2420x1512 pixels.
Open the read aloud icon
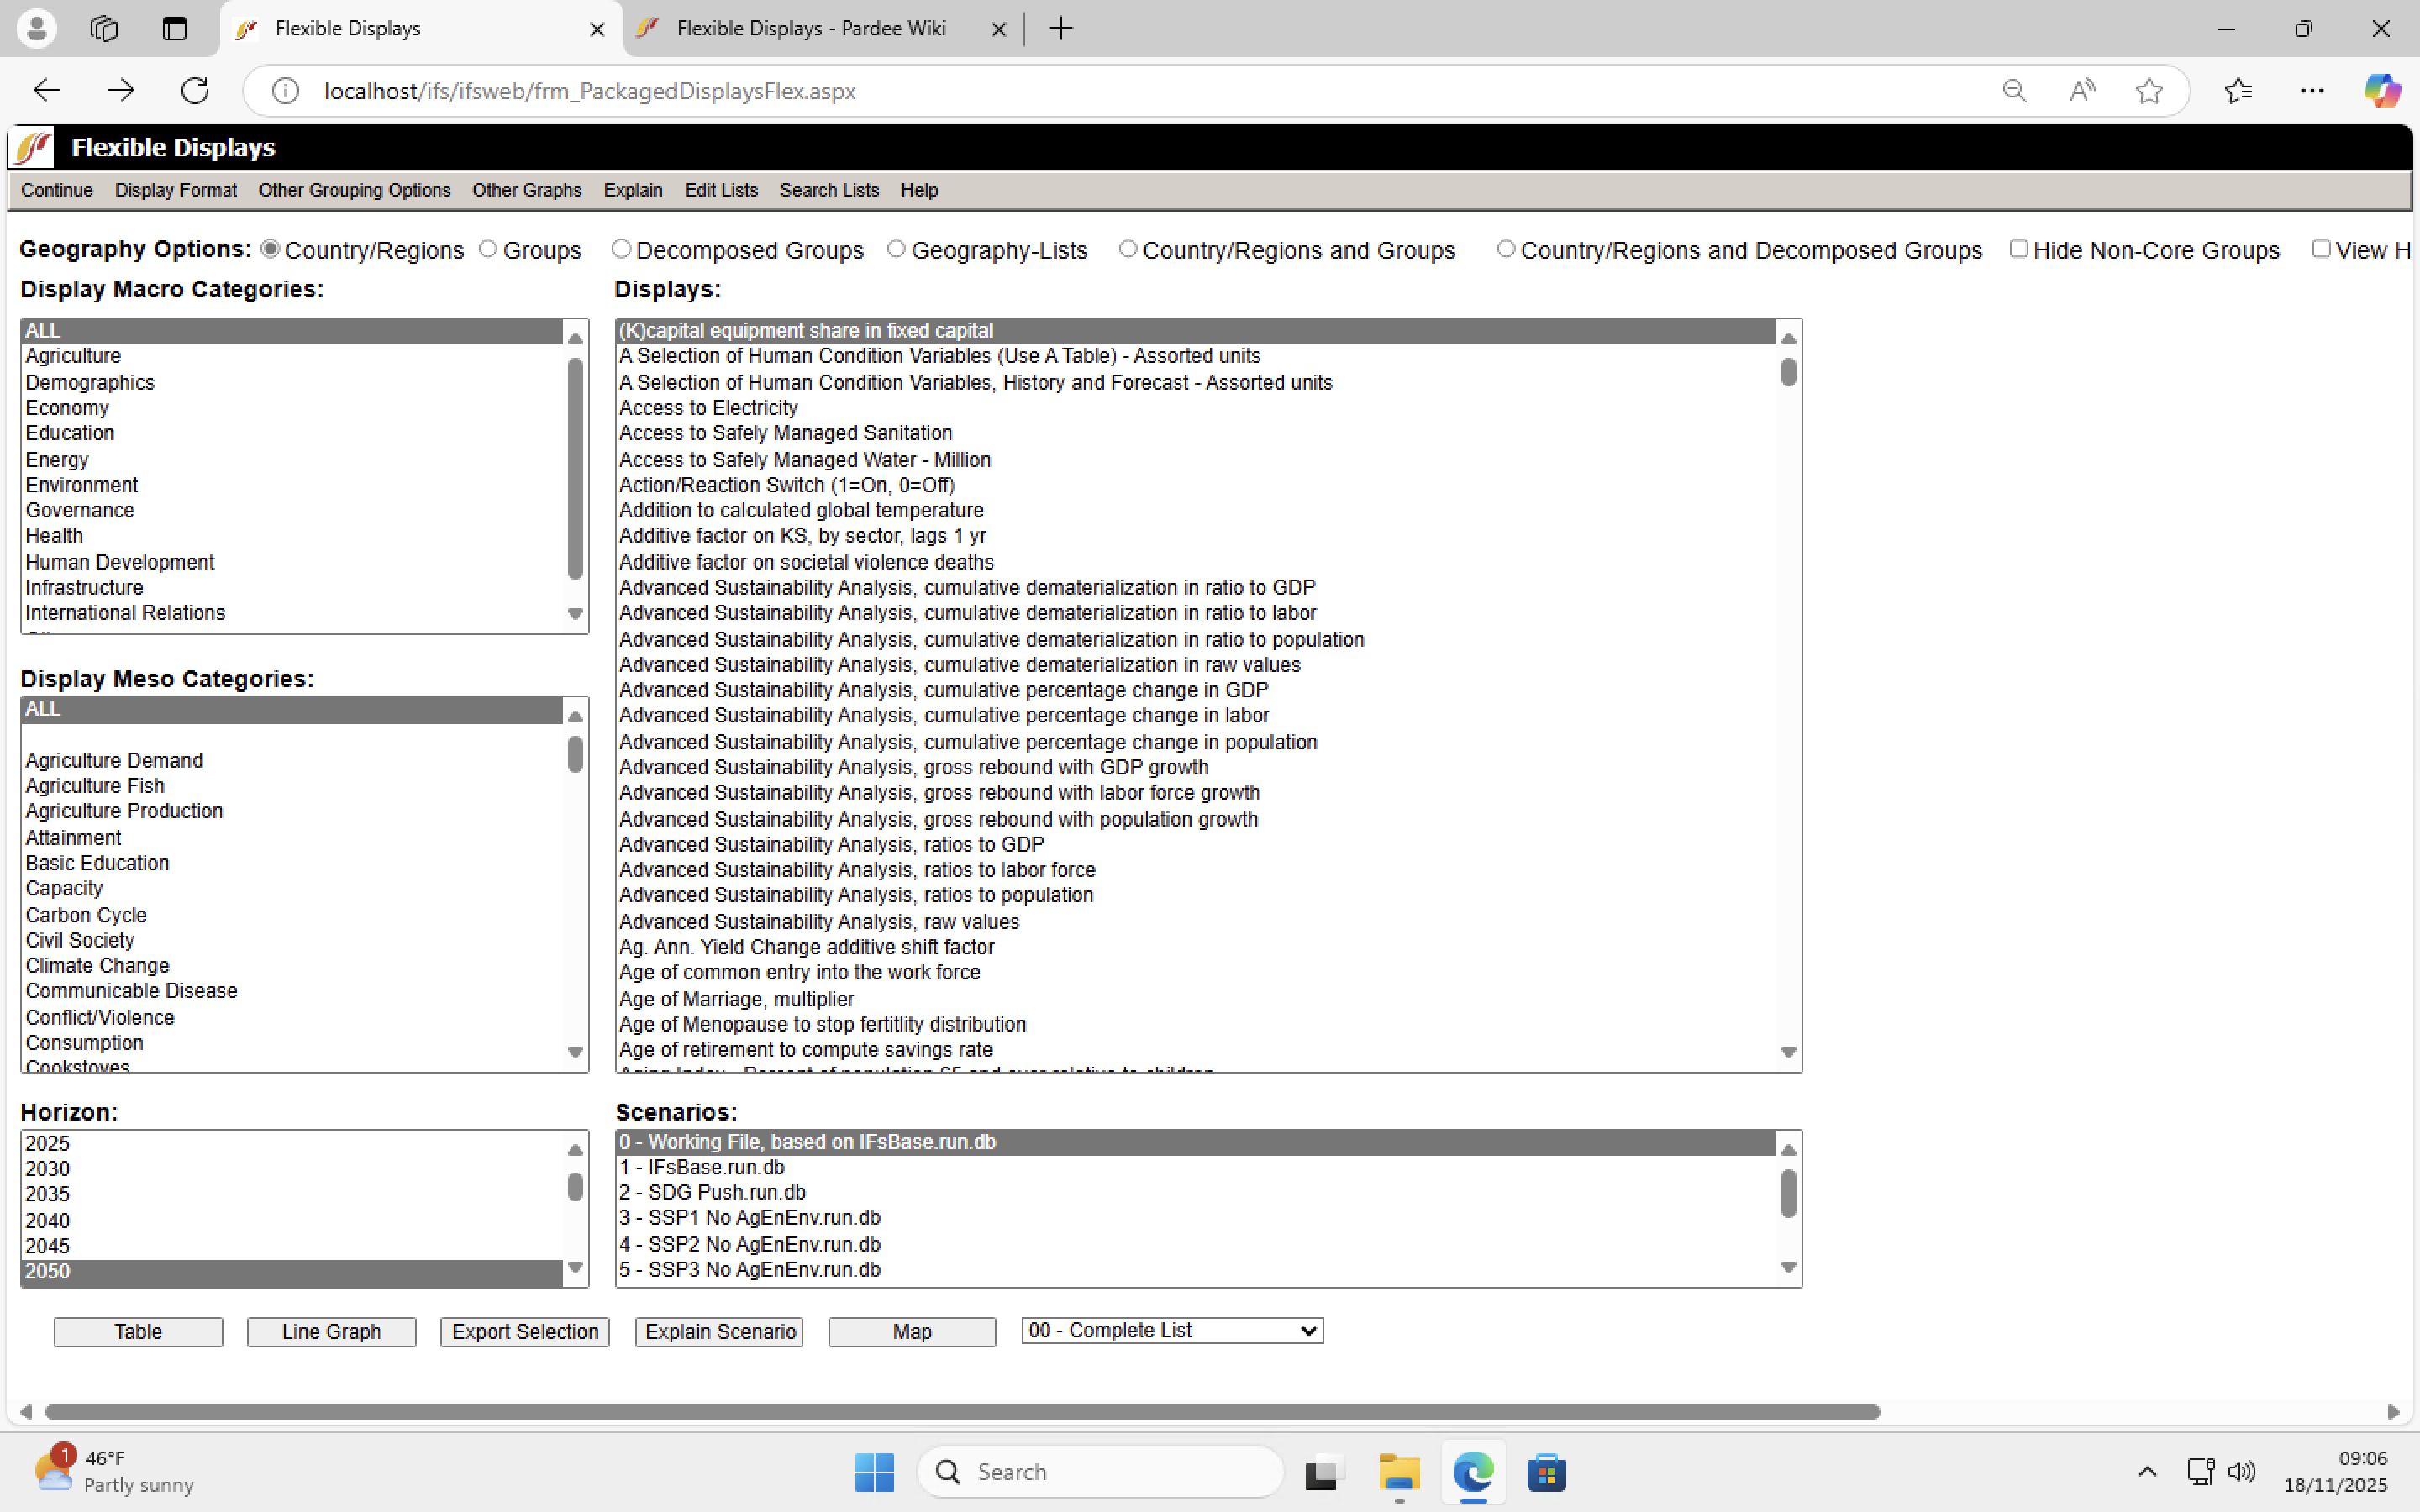point(2081,91)
